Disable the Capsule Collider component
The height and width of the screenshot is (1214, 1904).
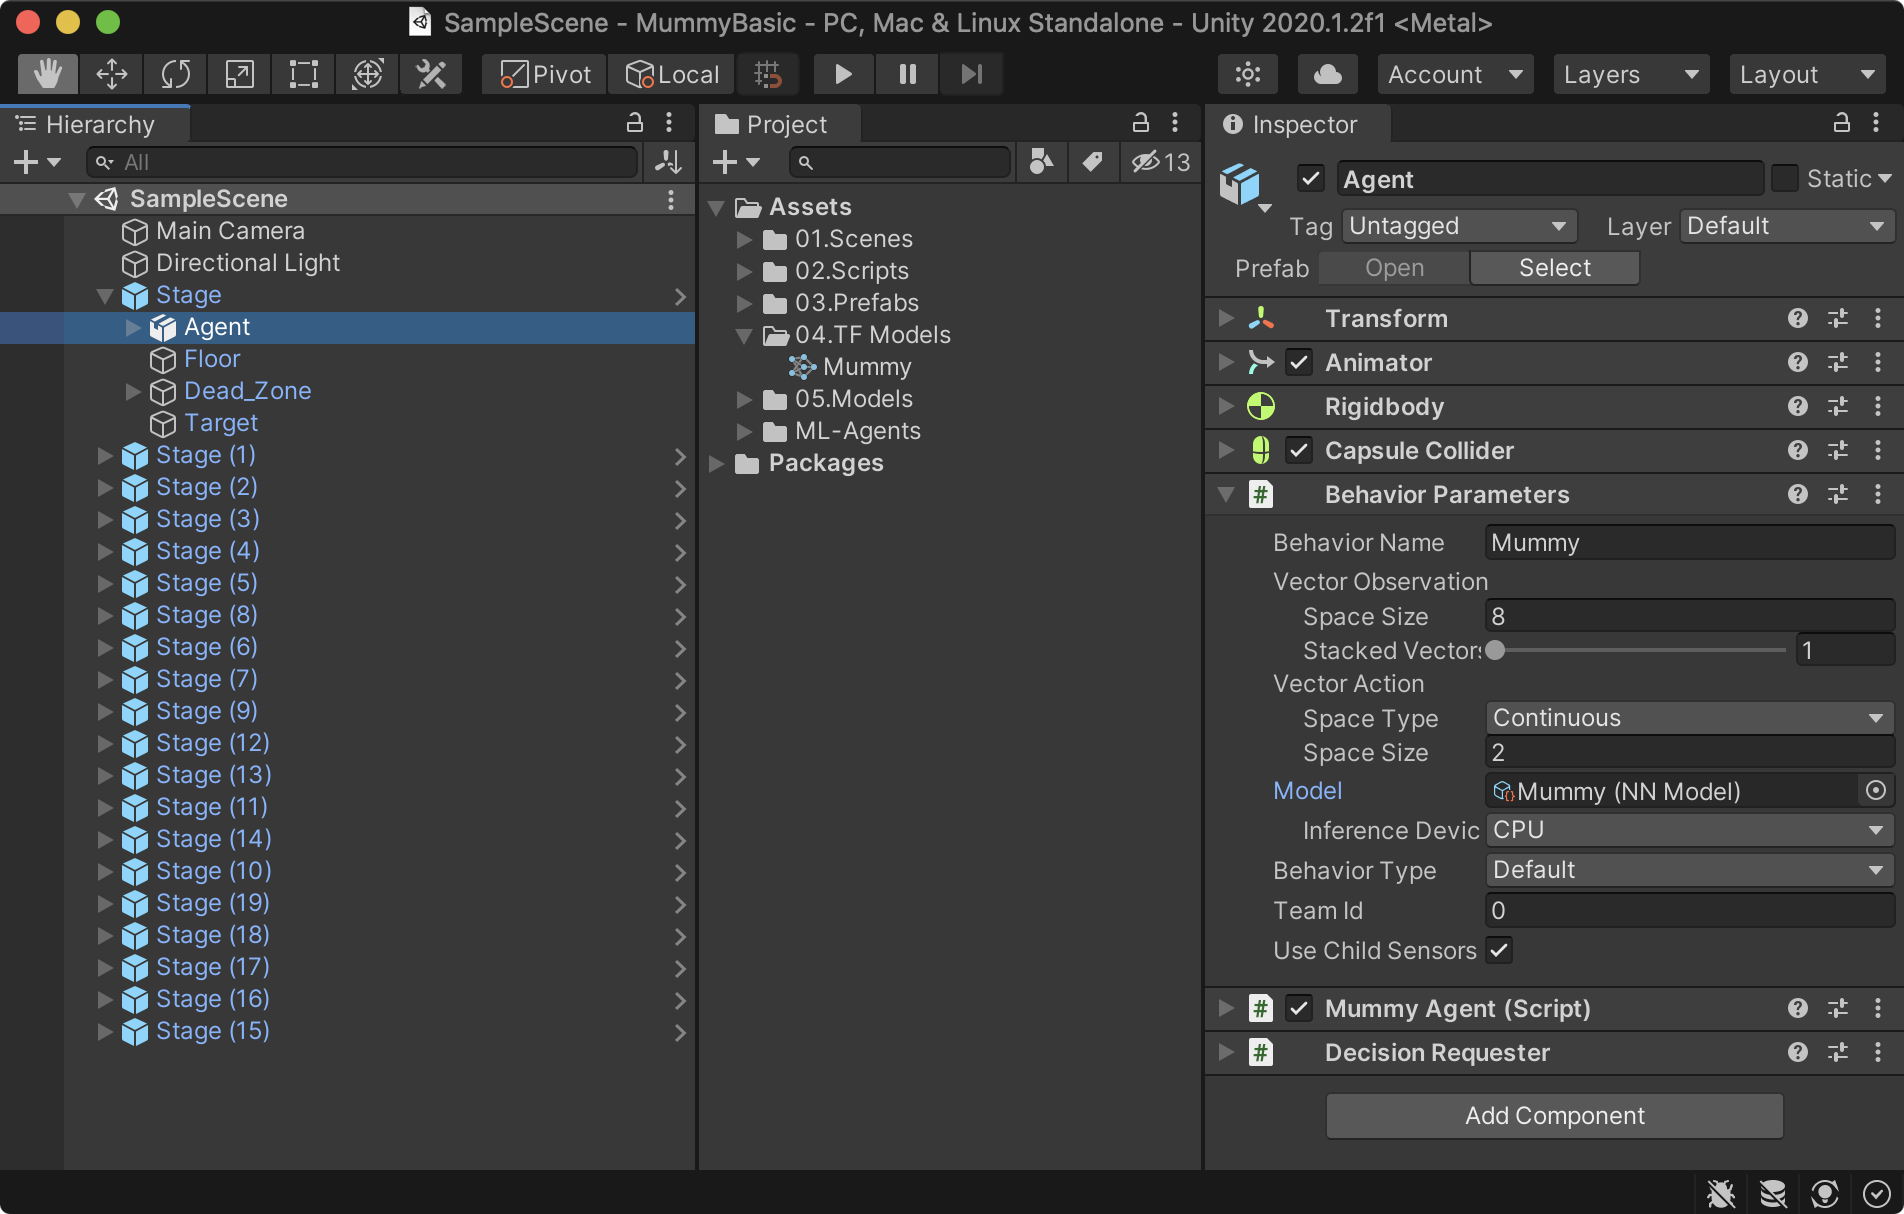tap(1298, 450)
